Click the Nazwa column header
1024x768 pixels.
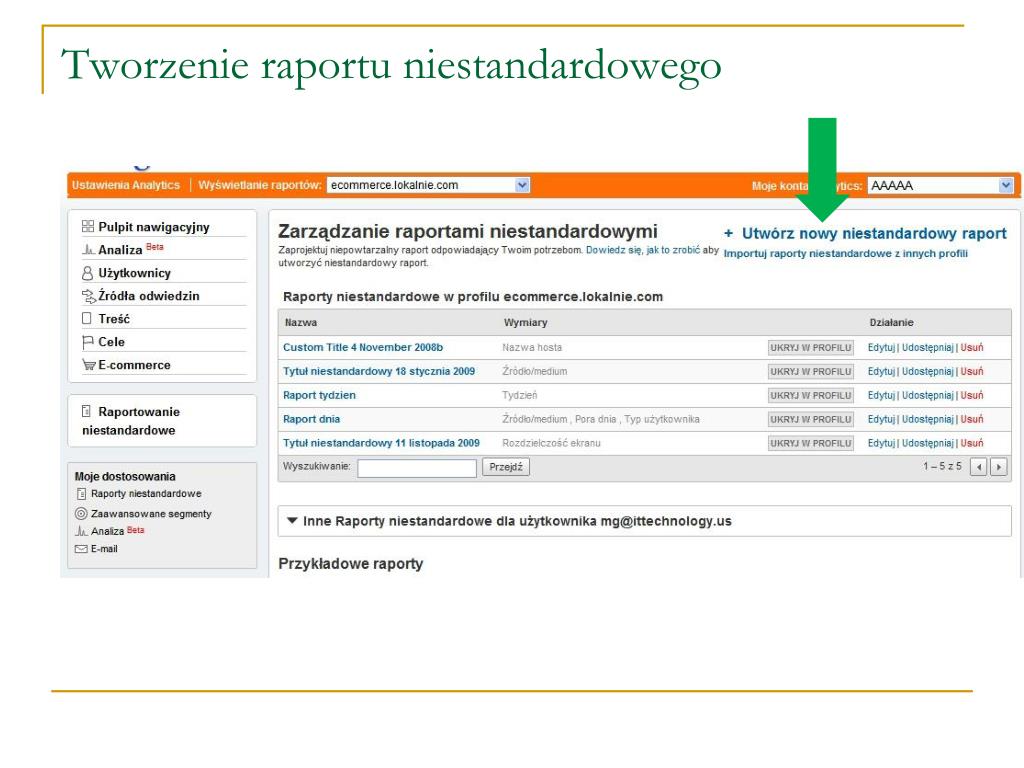click(x=301, y=323)
